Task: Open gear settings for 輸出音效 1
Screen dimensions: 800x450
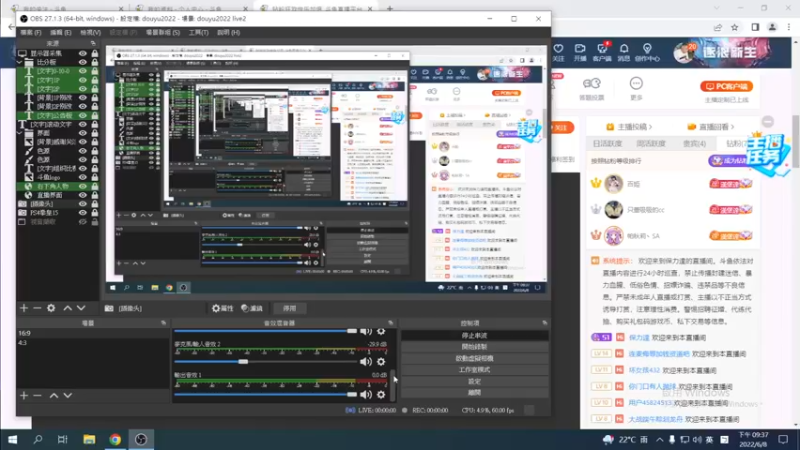Action: (x=381, y=394)
